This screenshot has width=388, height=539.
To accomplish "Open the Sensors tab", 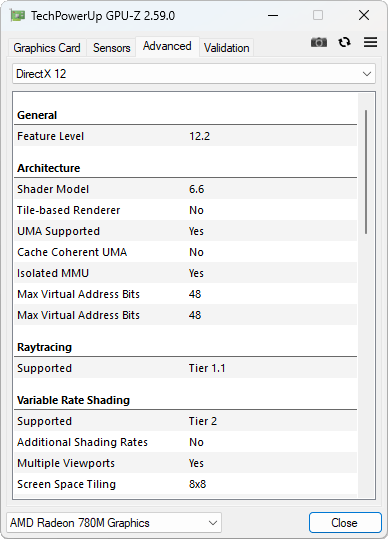I will pos(112,48).
